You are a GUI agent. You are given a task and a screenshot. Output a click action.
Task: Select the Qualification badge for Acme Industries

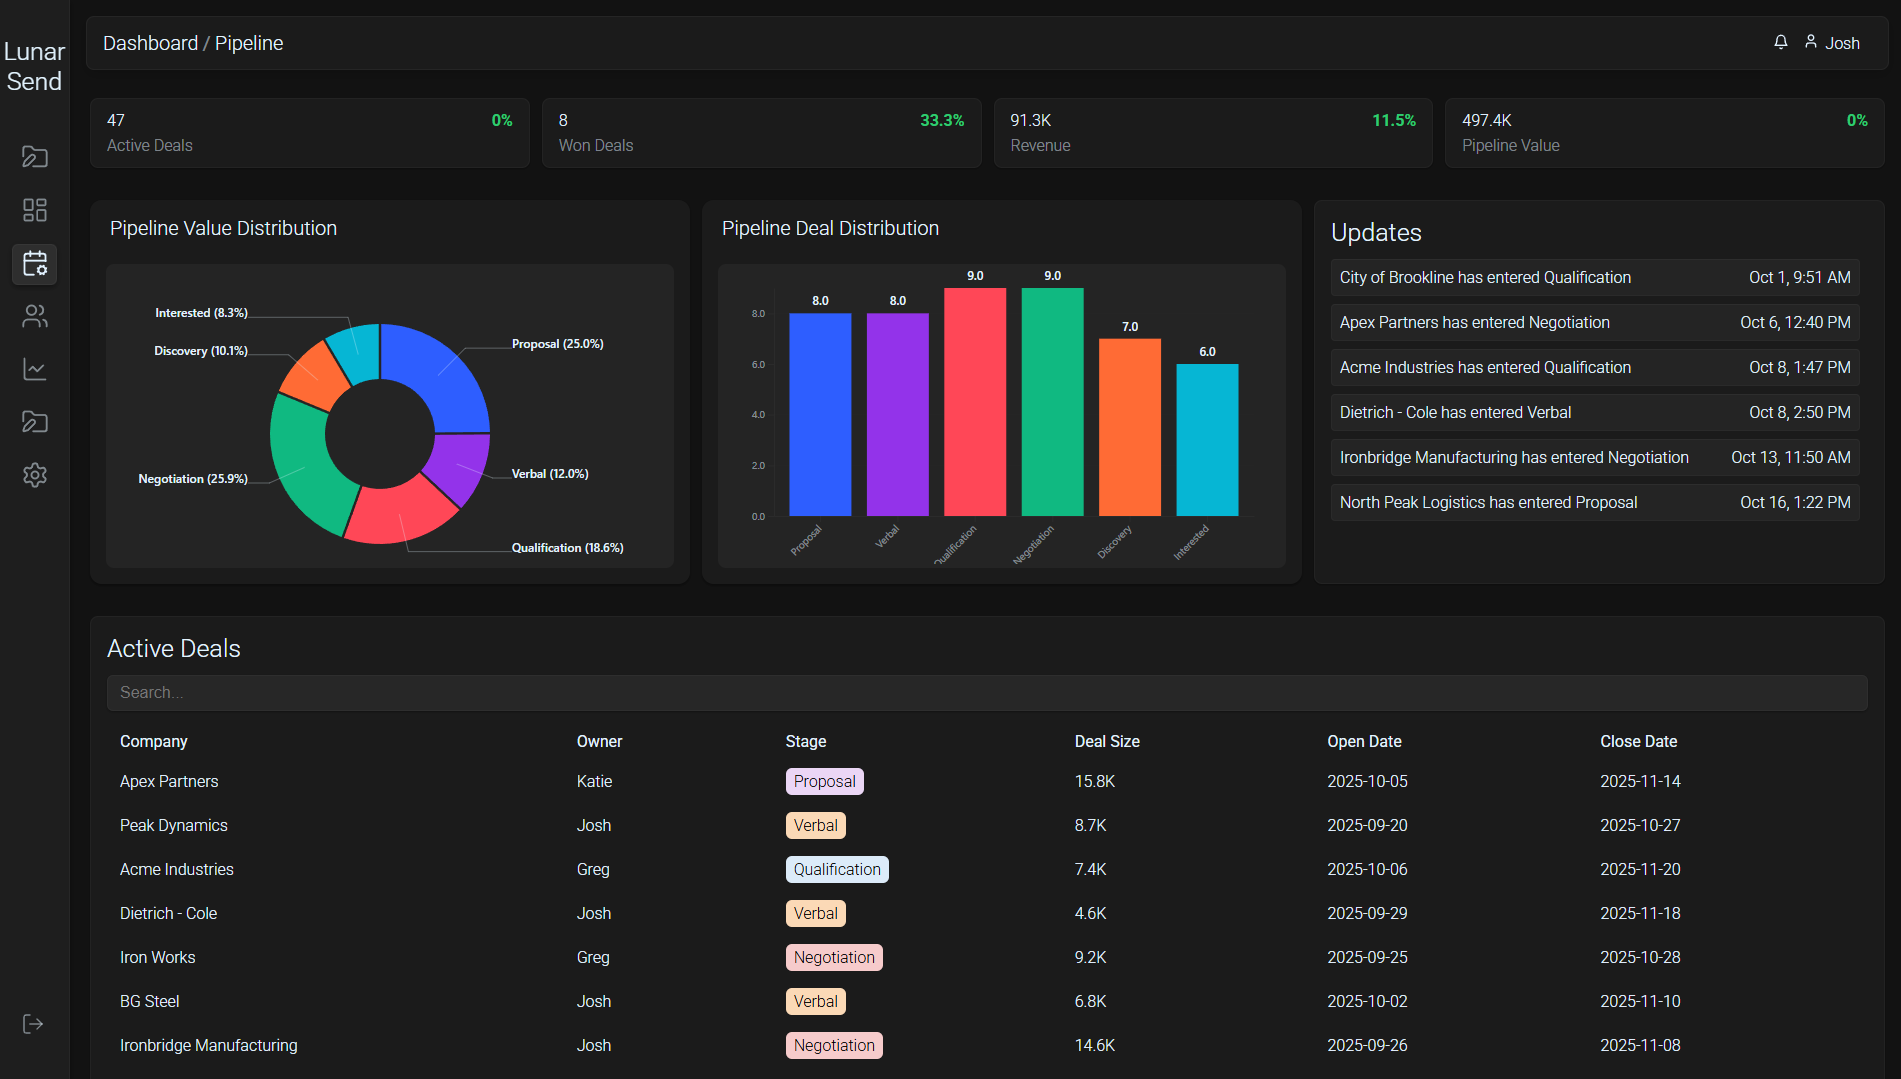[836, 869]
